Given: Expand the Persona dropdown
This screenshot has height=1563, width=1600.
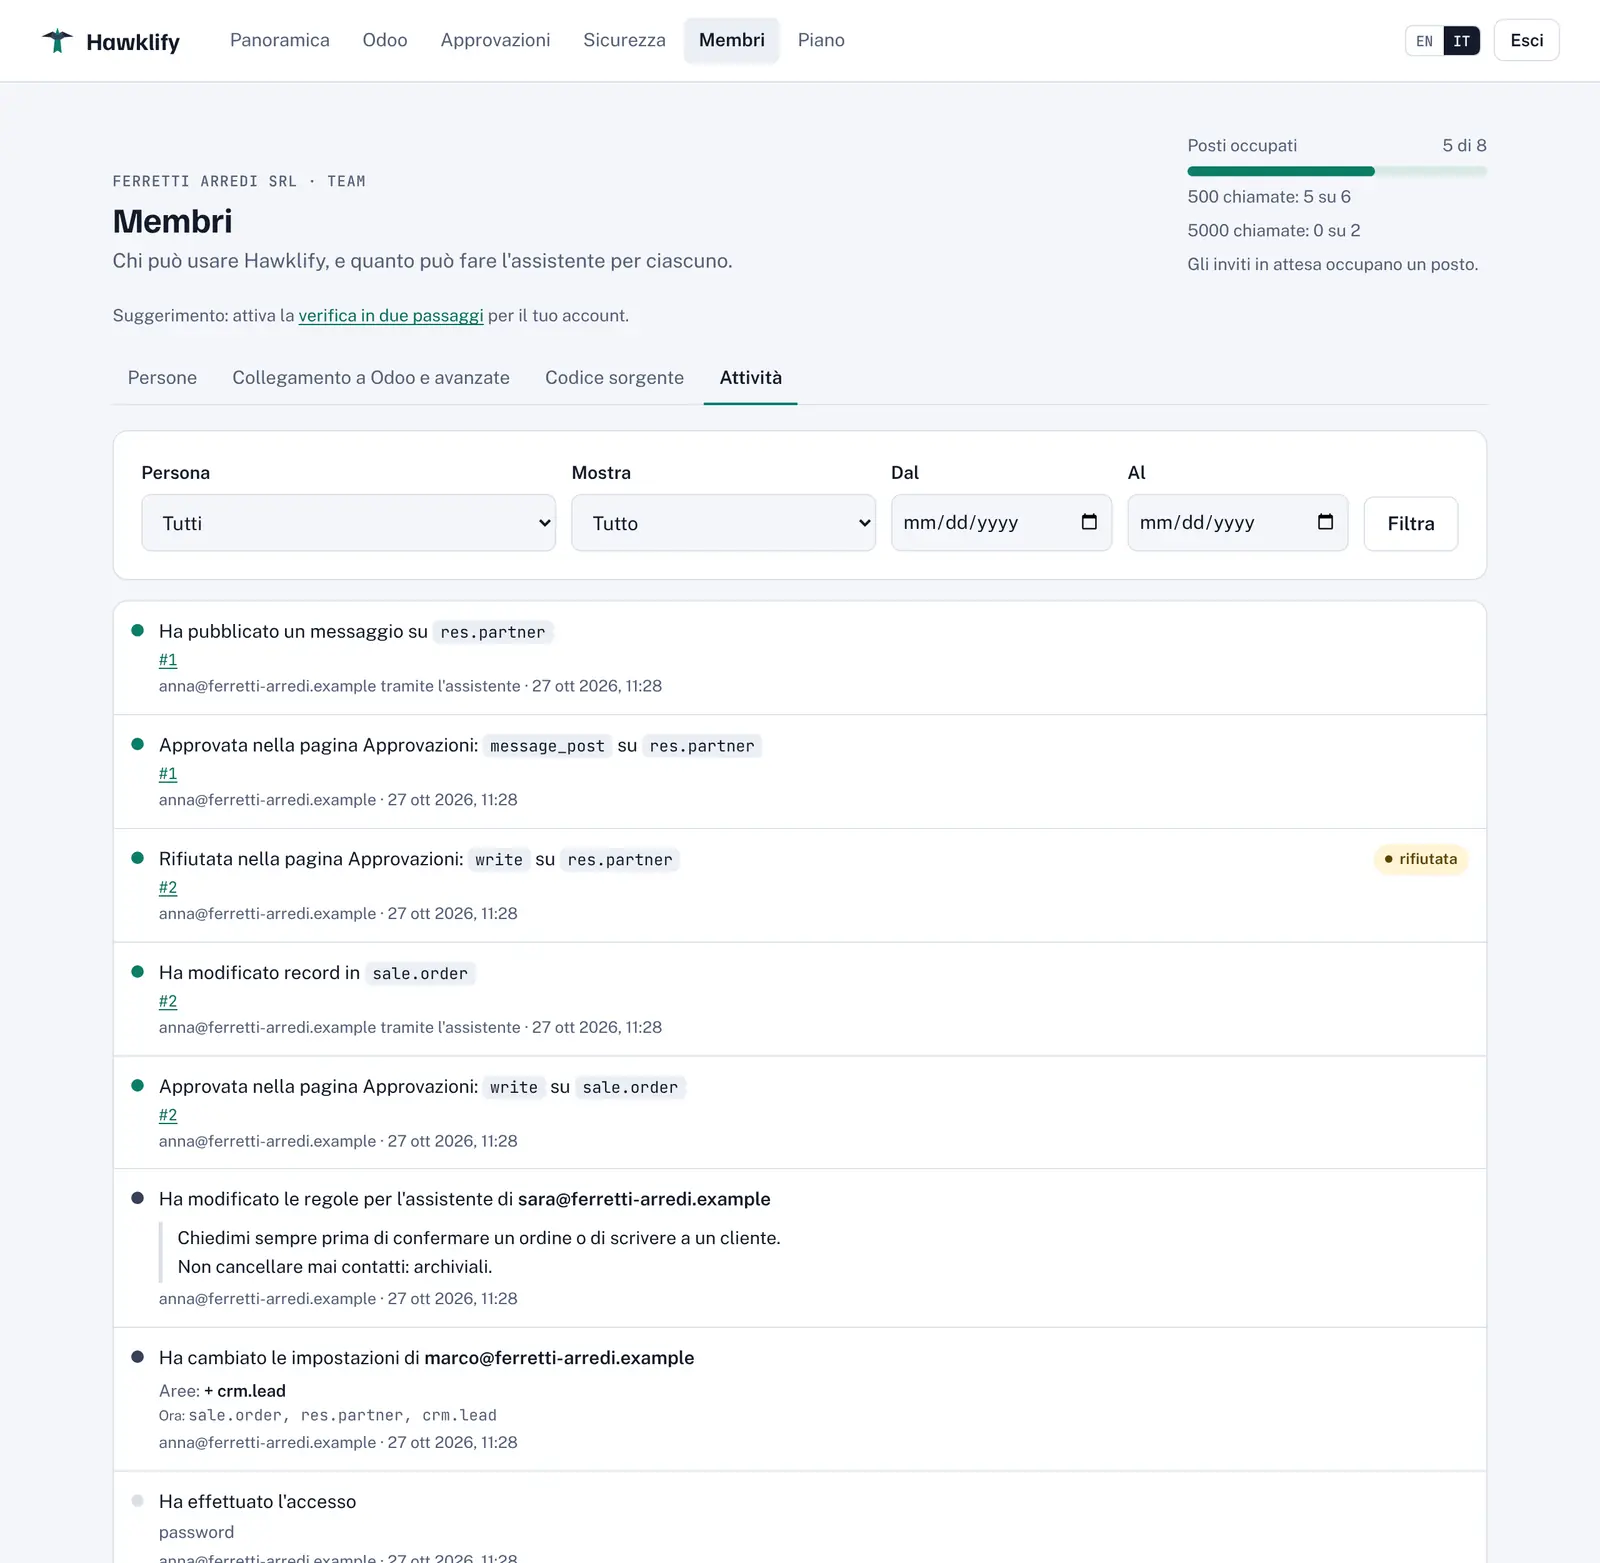Looking at the screenshot, I should point(348,523).
